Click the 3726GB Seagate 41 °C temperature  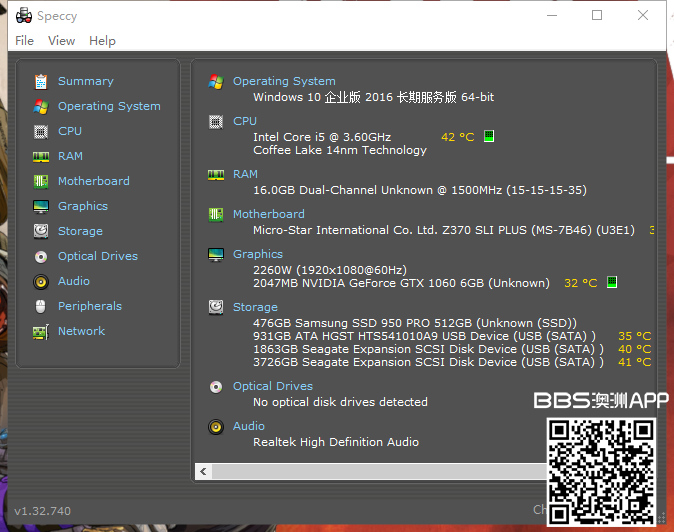(634, 362)
